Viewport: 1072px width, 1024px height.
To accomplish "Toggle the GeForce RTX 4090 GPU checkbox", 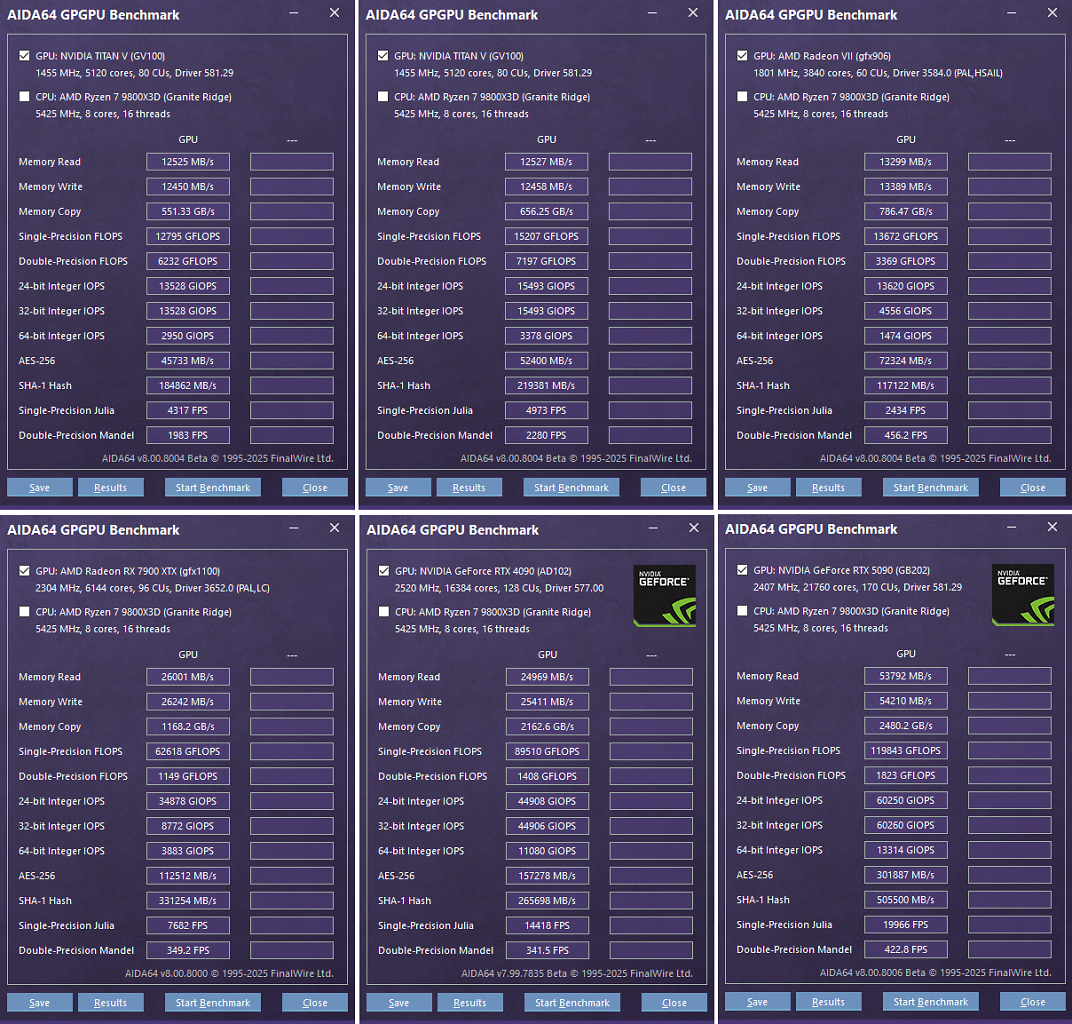I will pos(384,571).
